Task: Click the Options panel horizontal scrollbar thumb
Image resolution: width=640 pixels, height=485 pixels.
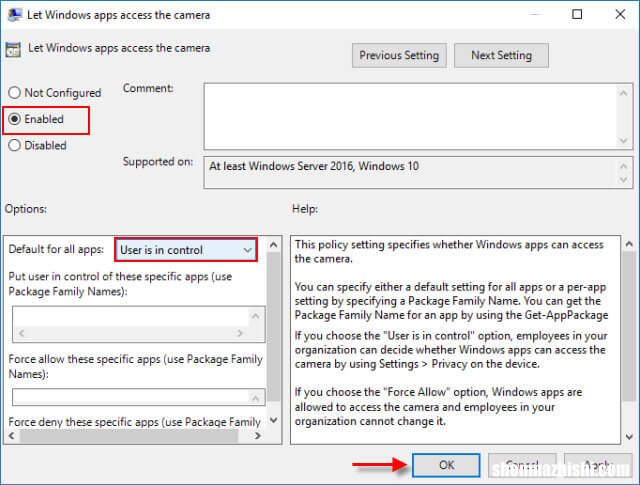Action: (129, 436)
